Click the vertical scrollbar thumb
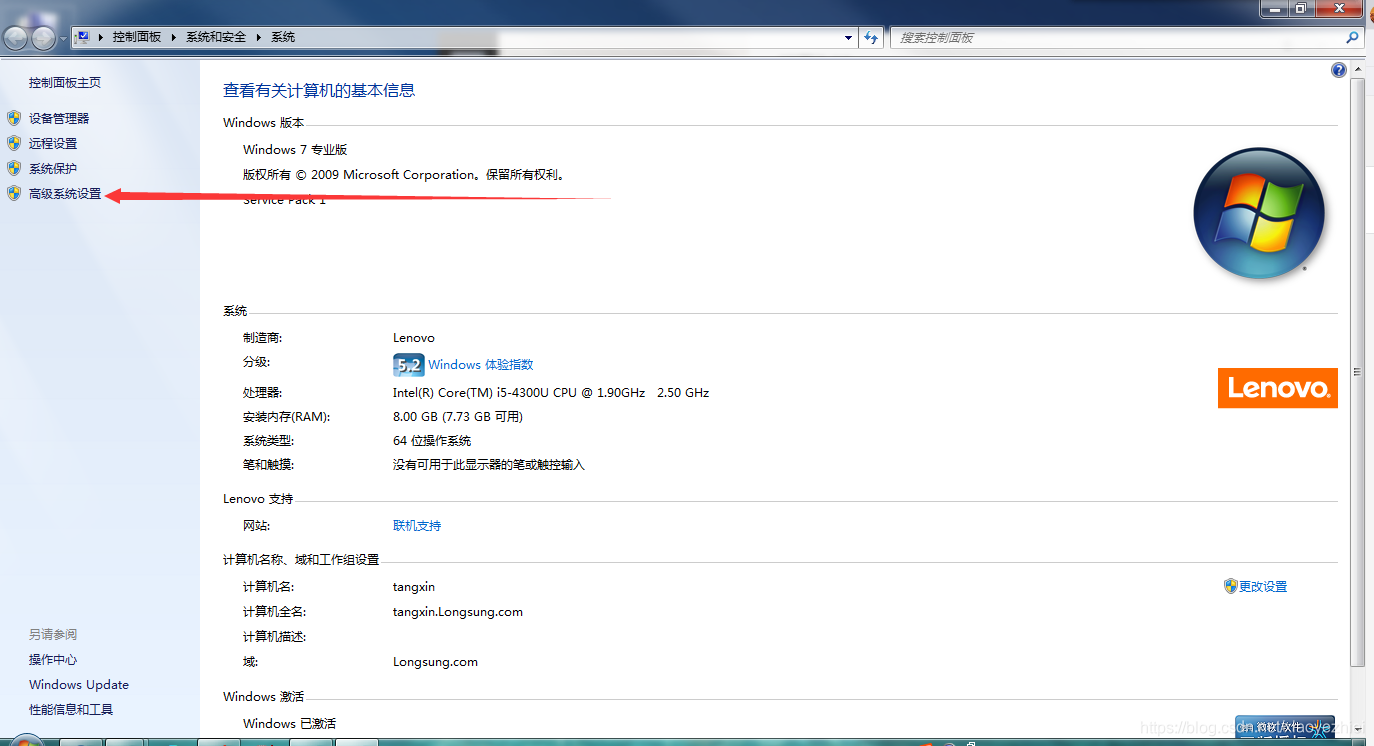 click(x=1357, y=371)
